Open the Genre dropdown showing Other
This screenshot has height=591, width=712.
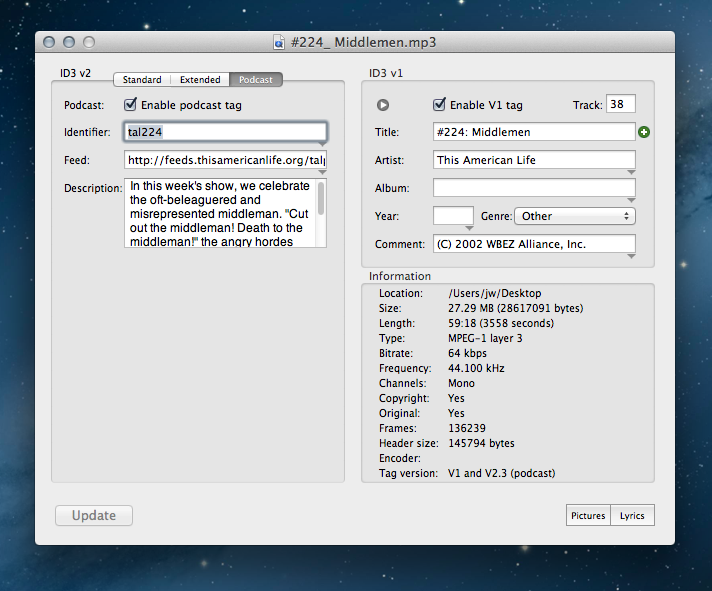click(x=574, y=216)
